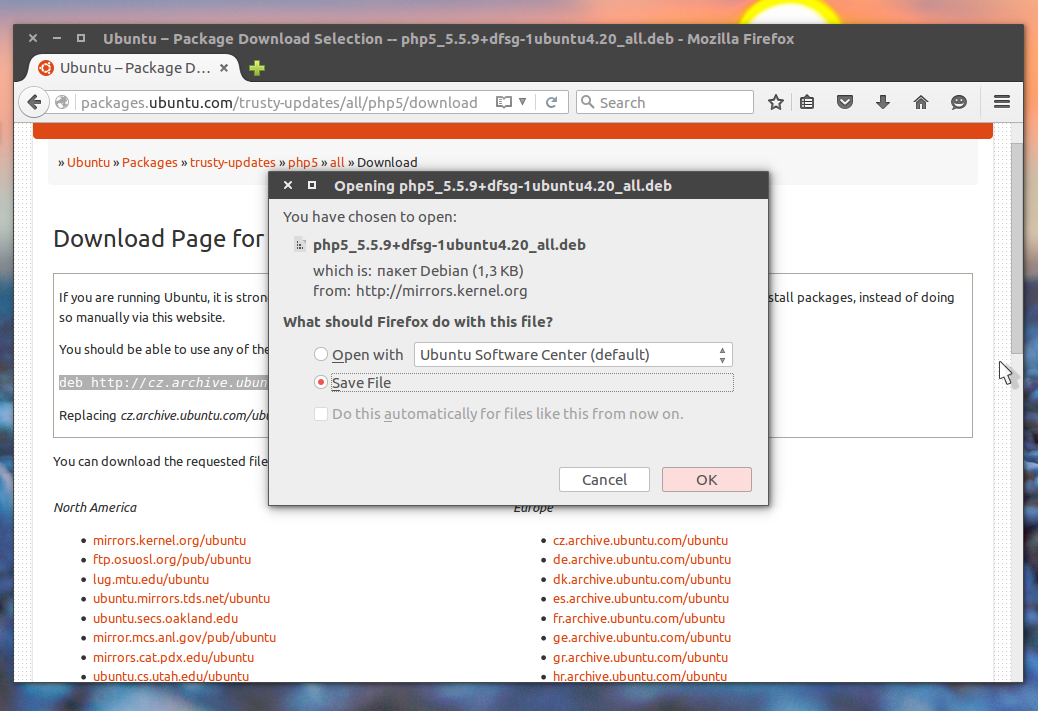Screen dimensions: 1038x711
Task: Click the highlighted deb http://cz.archive line
Action: (x=163, y=382)
